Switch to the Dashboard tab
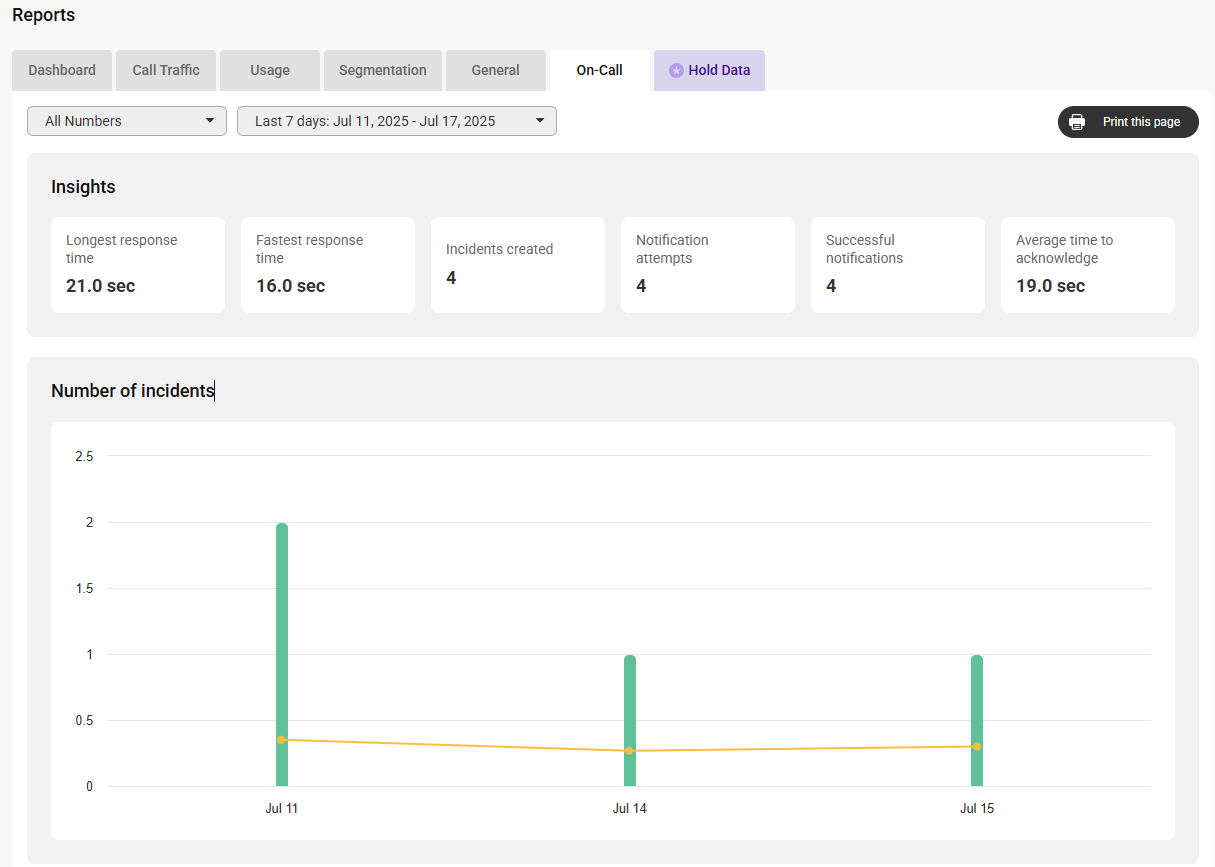The height and width of the screenshot is (867, 1215). [x=62, y=70]
